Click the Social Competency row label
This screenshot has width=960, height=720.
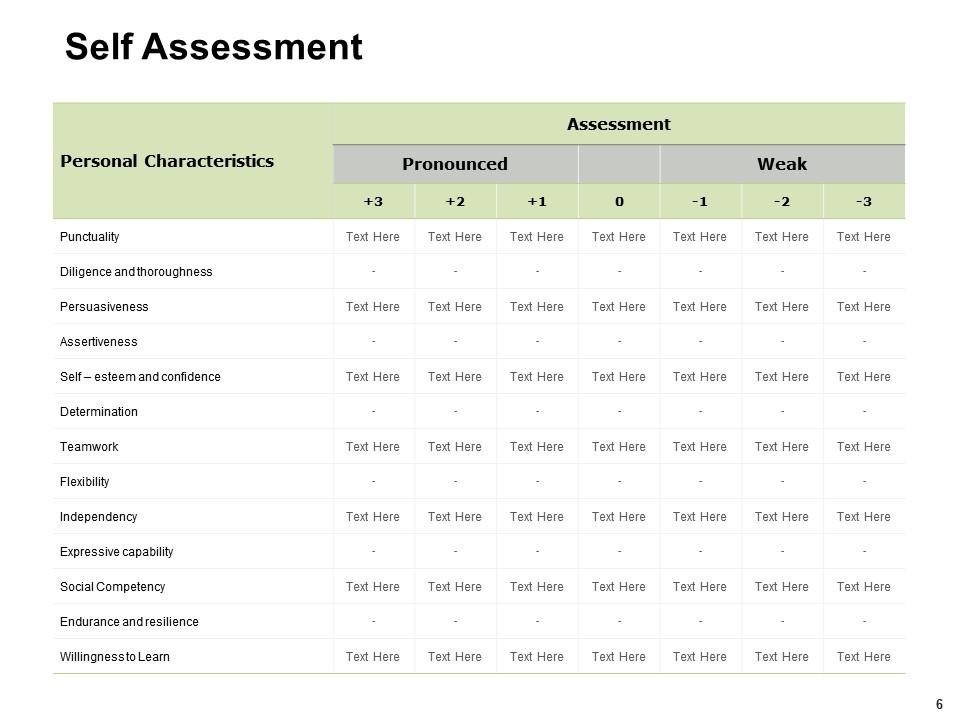(112, 587)
